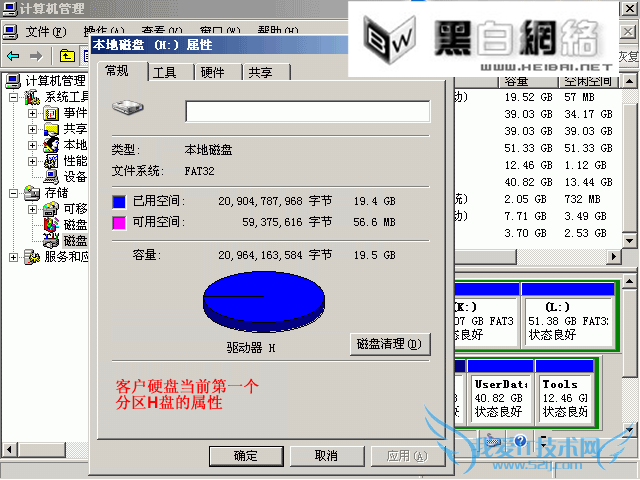Screen dimensions: 640x480
Task: Click the 磁盘清理(D) button
Action: 390,344
